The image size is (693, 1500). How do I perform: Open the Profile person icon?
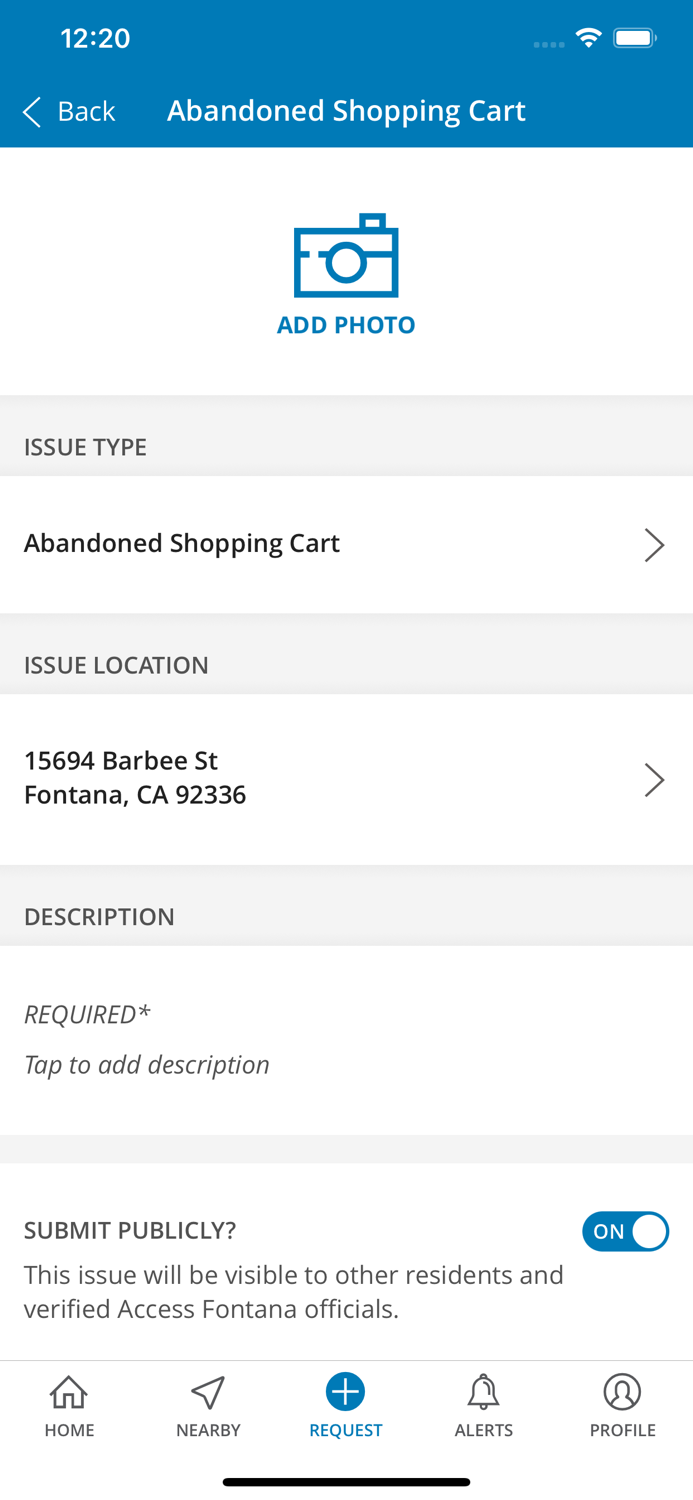(622, 1391)
